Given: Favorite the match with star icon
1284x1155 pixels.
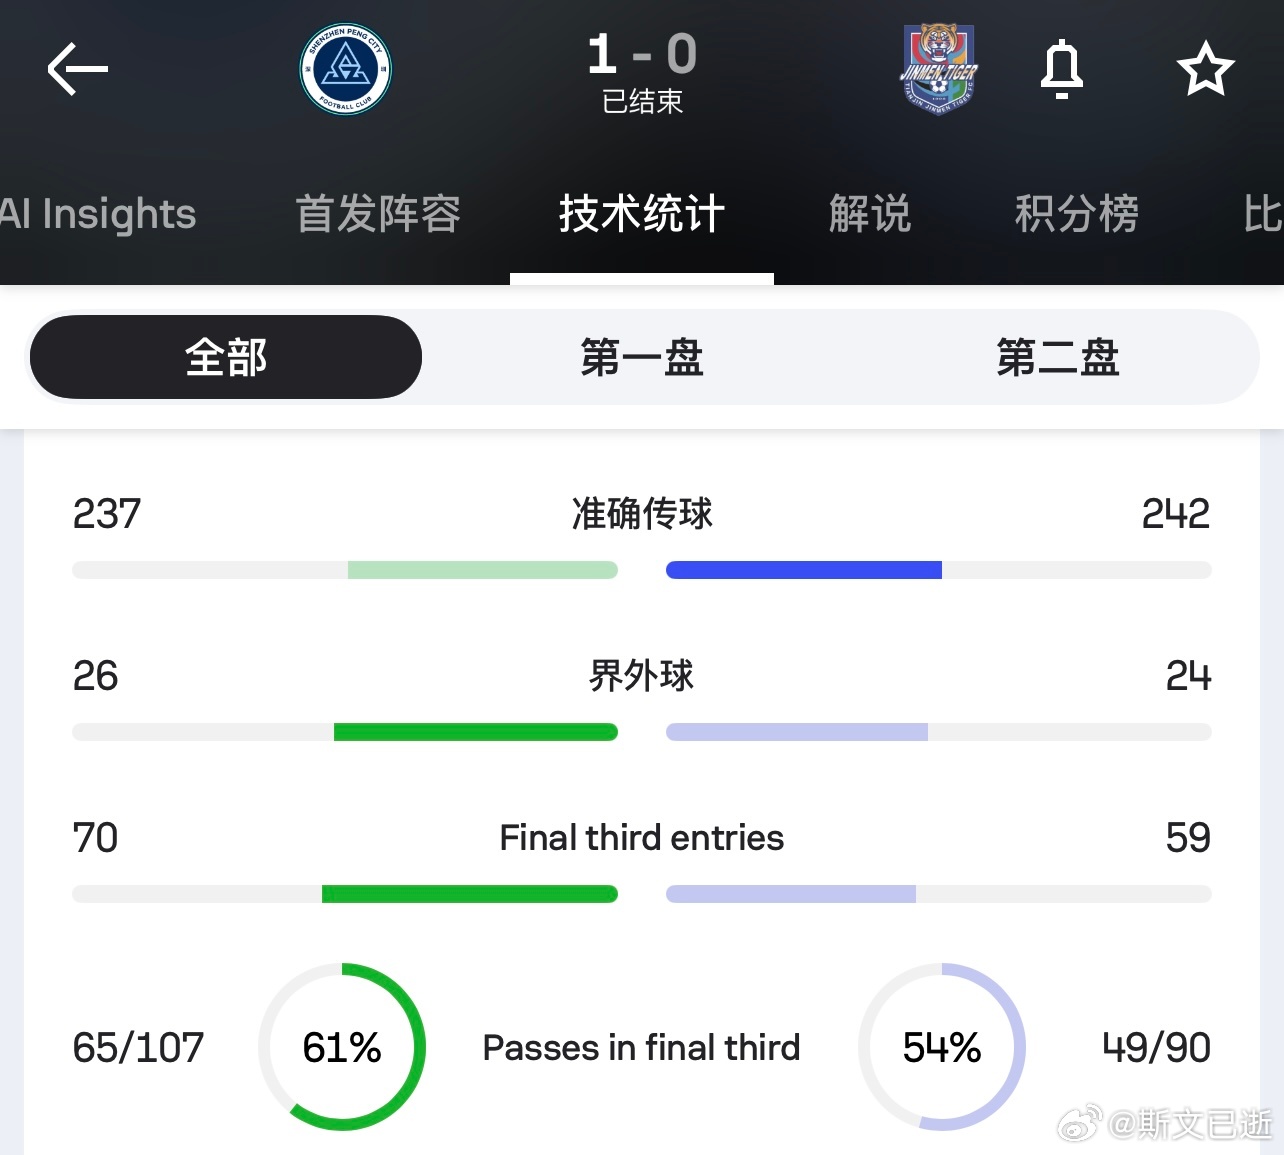Looking at the screenshot, I should [x=1205, y=69].
